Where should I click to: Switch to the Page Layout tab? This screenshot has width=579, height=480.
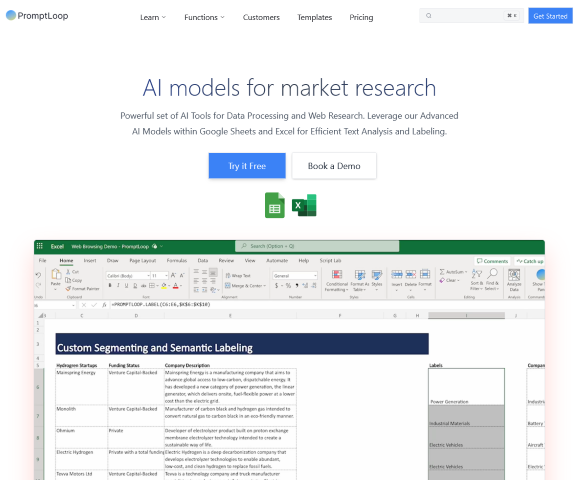143,260
